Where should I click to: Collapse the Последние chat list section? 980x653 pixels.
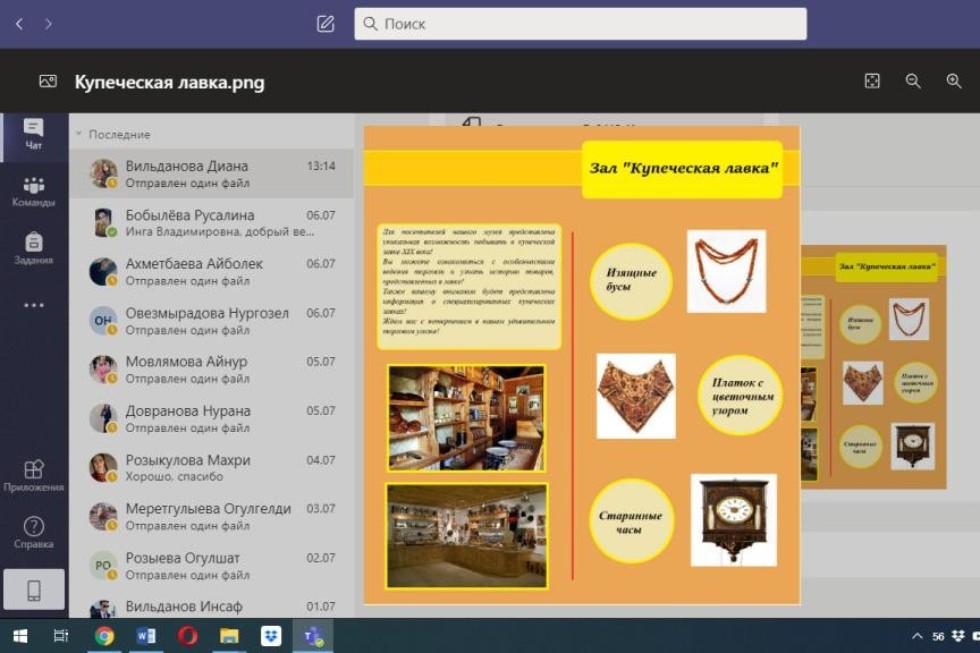(x=78, y=134)
